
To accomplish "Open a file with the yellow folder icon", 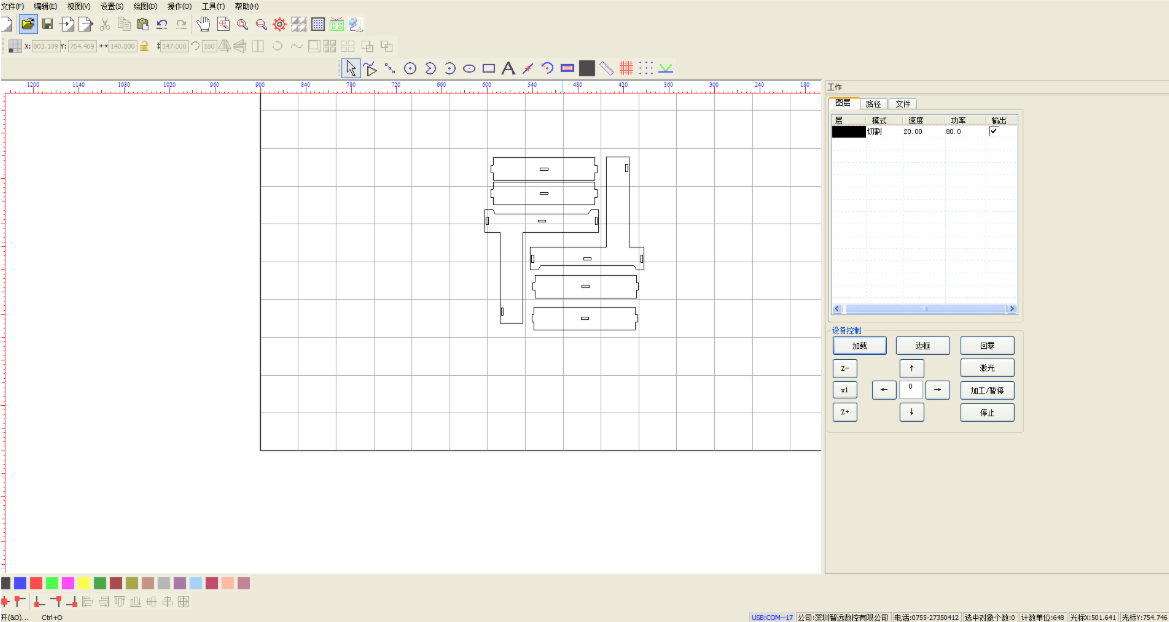I will point(28,24).
